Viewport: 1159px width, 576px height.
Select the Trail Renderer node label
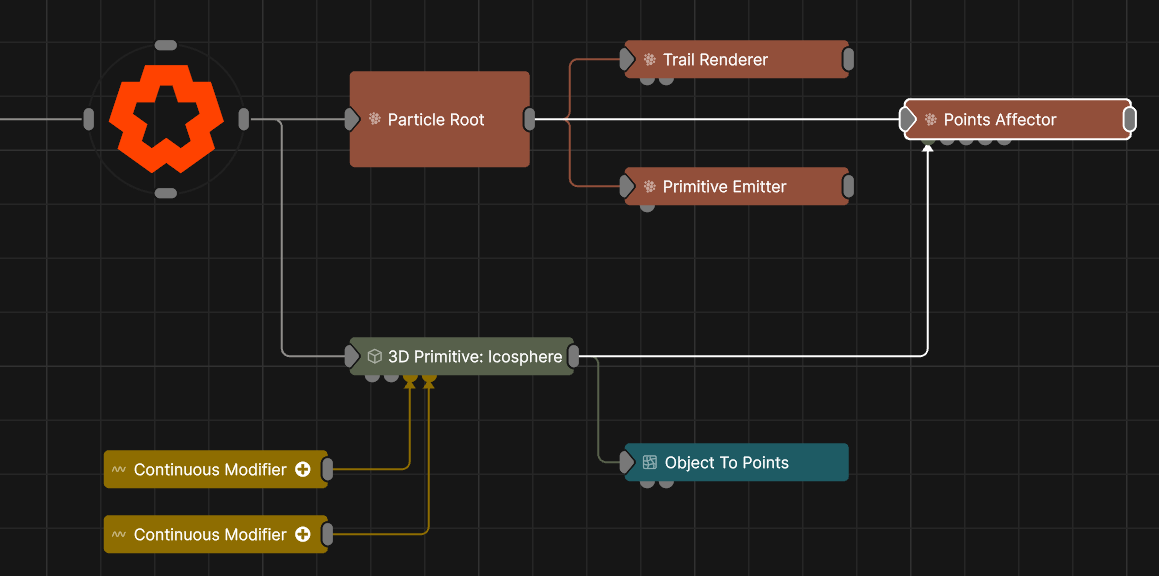[x=715, y=60]
